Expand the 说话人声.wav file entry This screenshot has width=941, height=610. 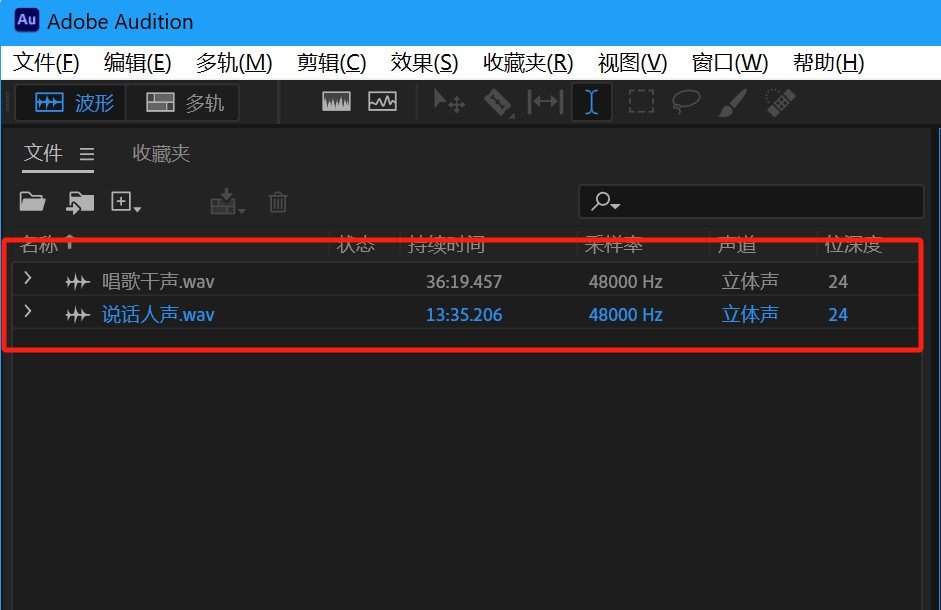[28, 313]
